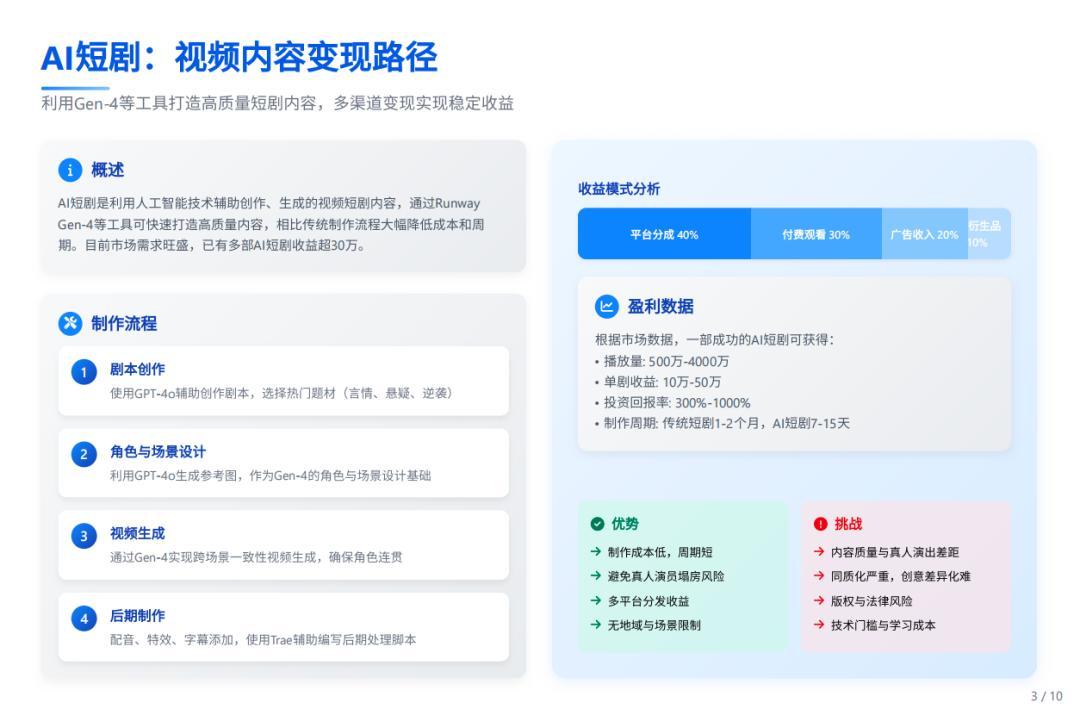Click the 投资回报率: 300%-1000% bullet

click(673, 403)
